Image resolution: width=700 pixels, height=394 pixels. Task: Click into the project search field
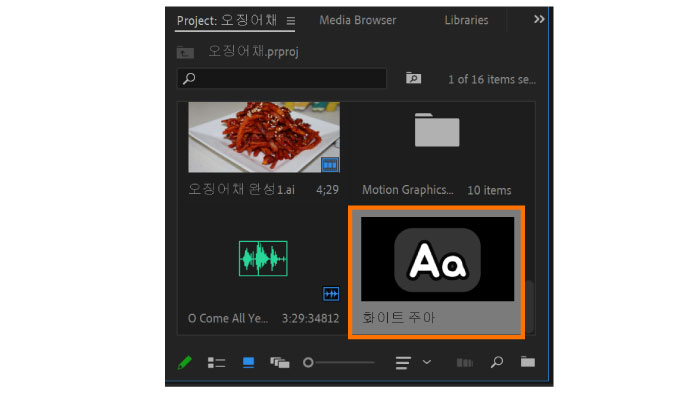click(282, 79)
